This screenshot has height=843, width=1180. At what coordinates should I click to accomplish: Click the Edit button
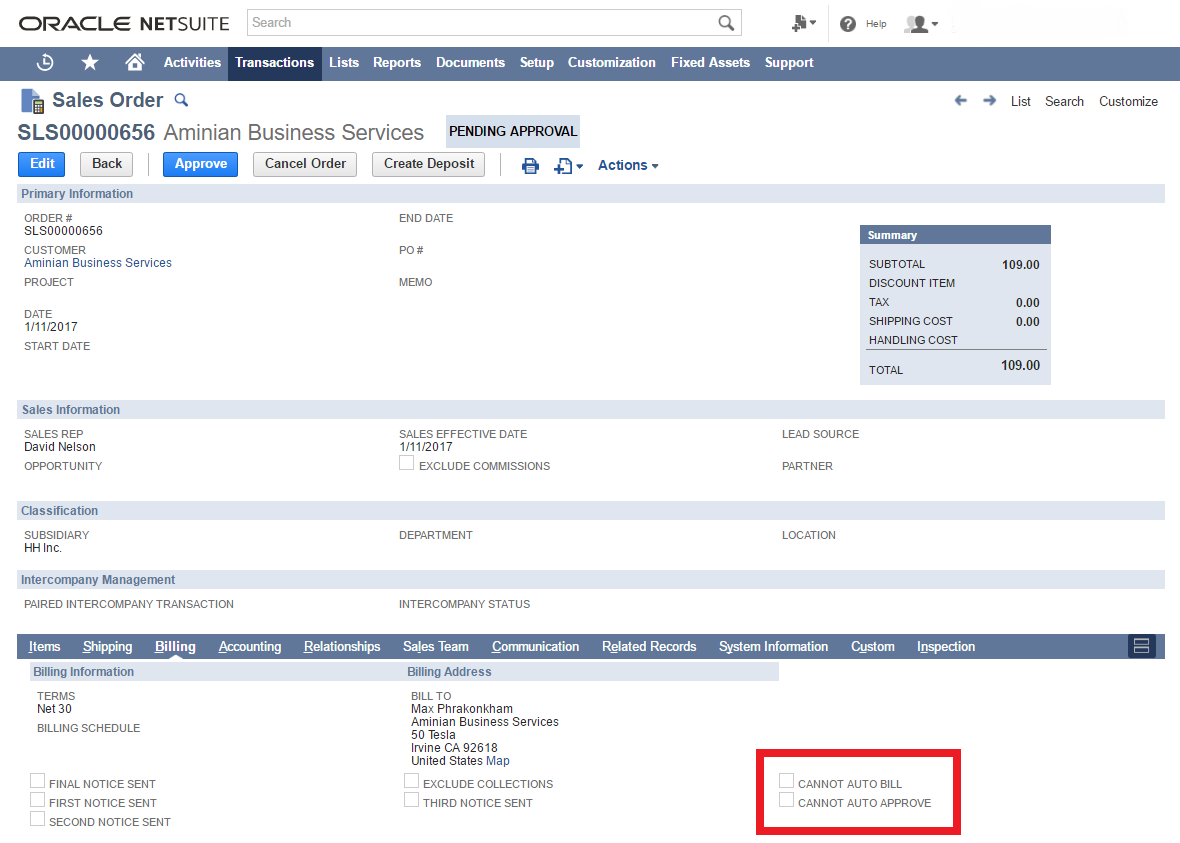point(41,164)
